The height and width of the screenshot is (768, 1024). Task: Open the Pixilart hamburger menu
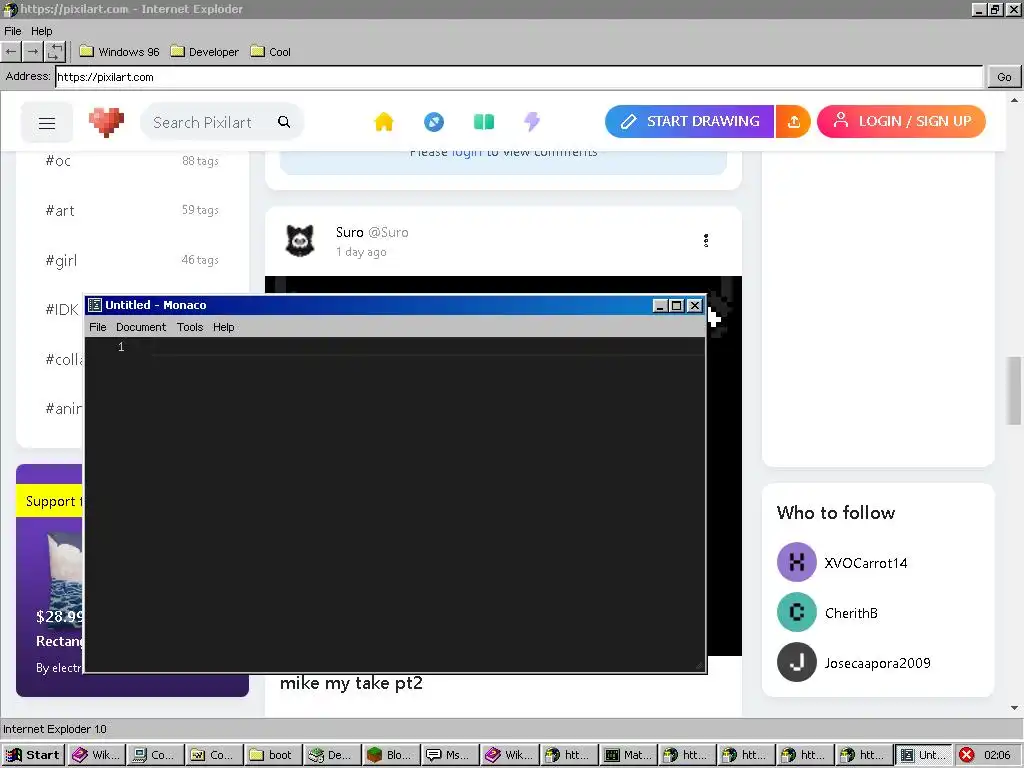47,123
